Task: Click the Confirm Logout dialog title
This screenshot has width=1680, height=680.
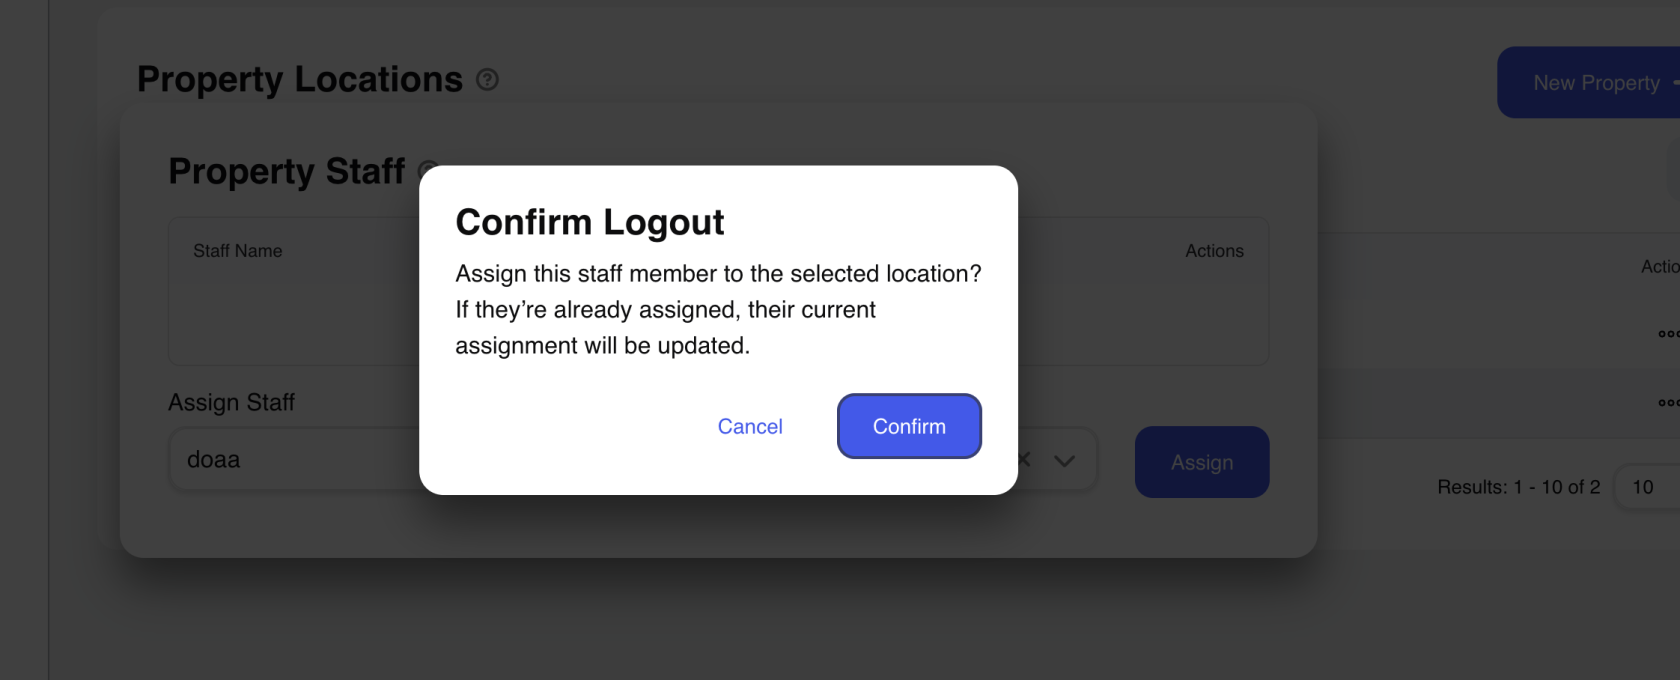Action: point(590,222)
